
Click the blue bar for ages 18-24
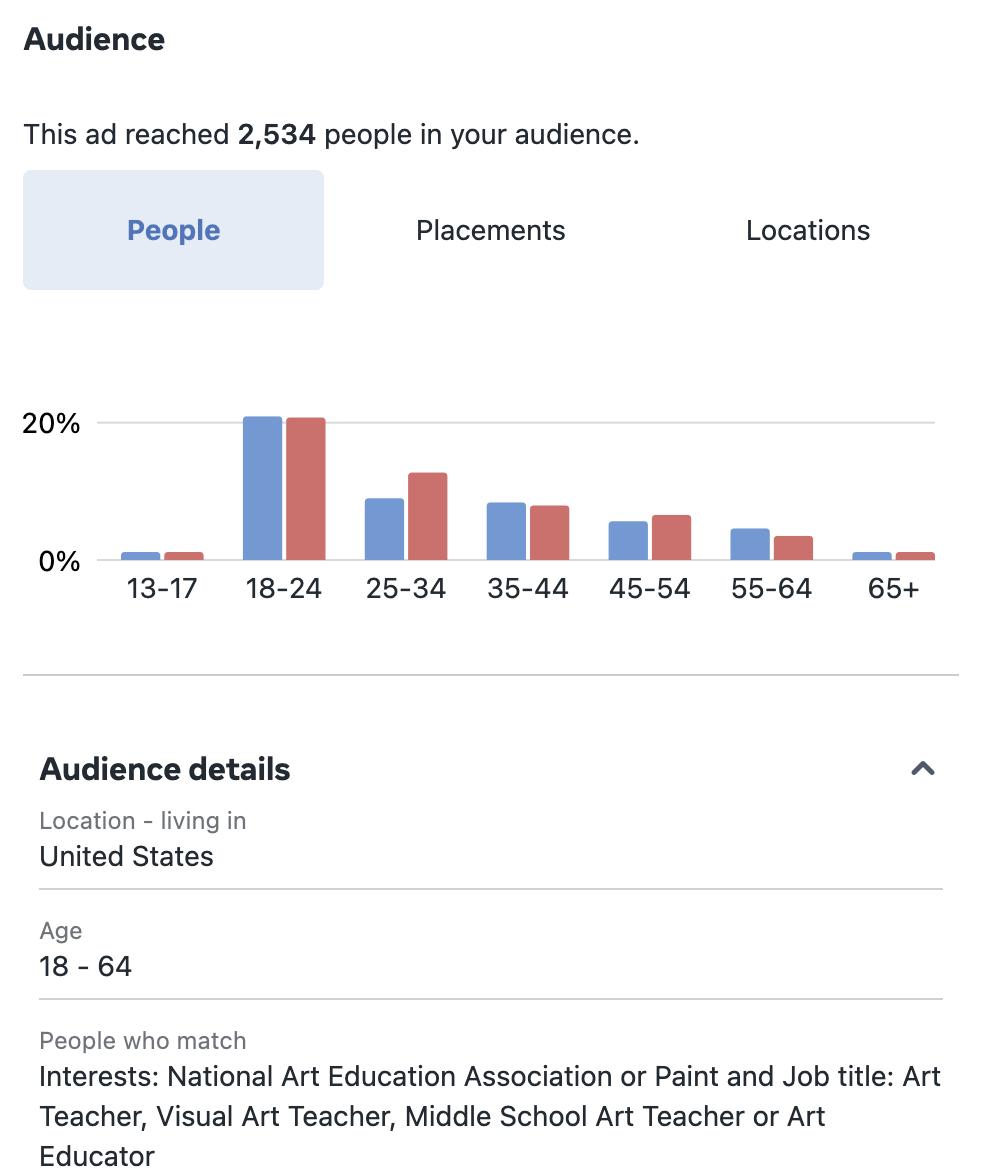(262, 488)
